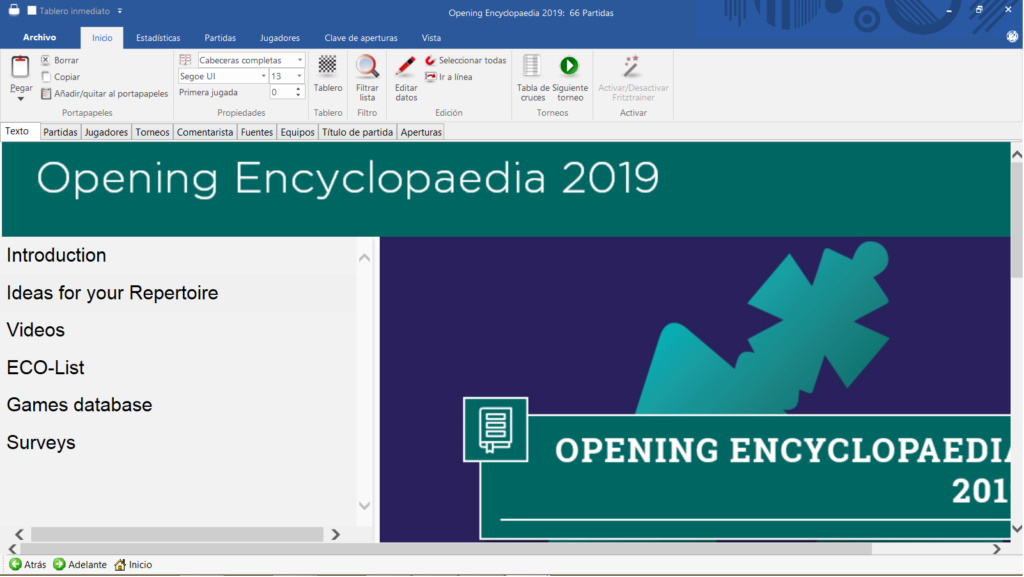Select the Equipos list tab
1024x577 pixels.
click(297, 132)
